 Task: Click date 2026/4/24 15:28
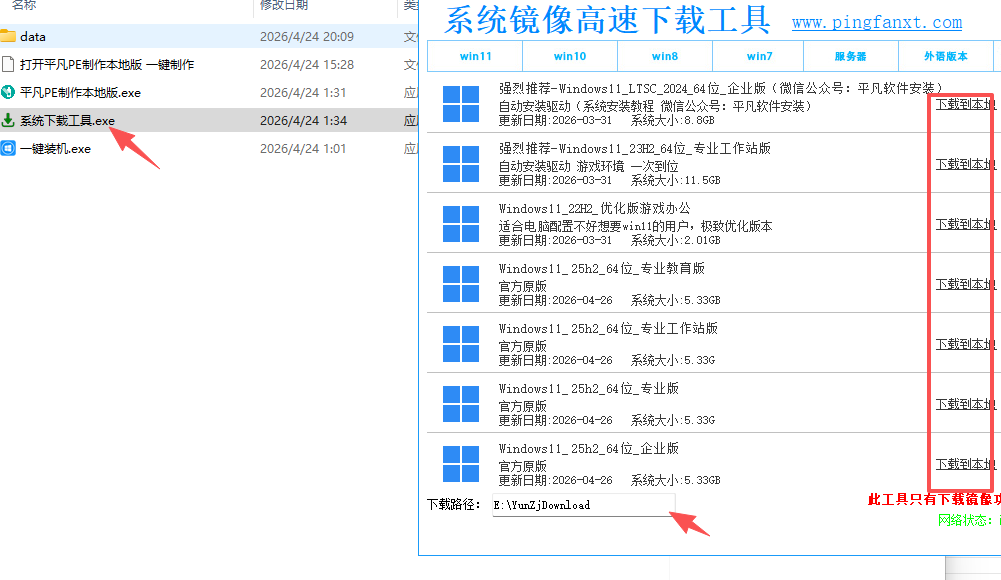306,64
